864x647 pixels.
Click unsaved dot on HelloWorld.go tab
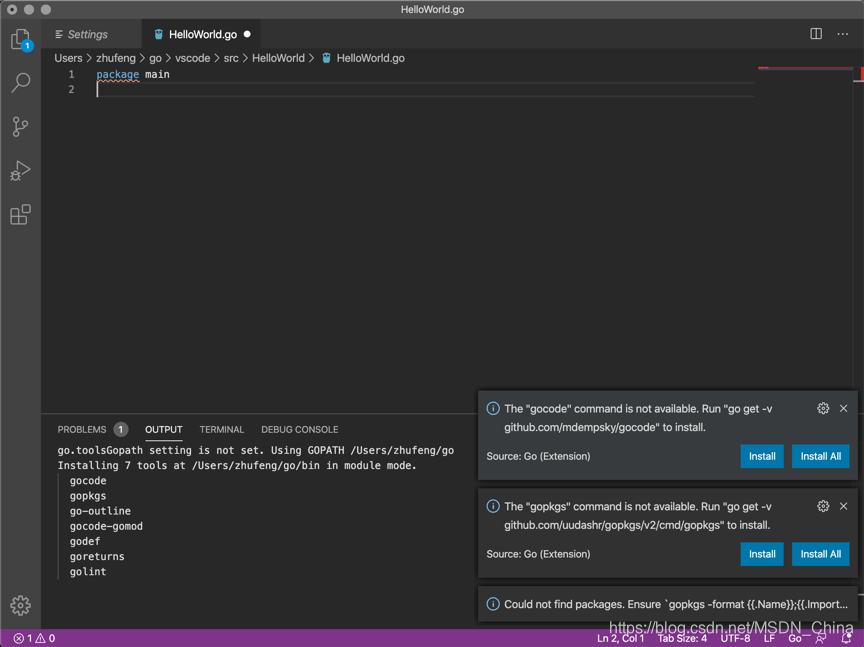pyautogui.click(x=247, y=34)
